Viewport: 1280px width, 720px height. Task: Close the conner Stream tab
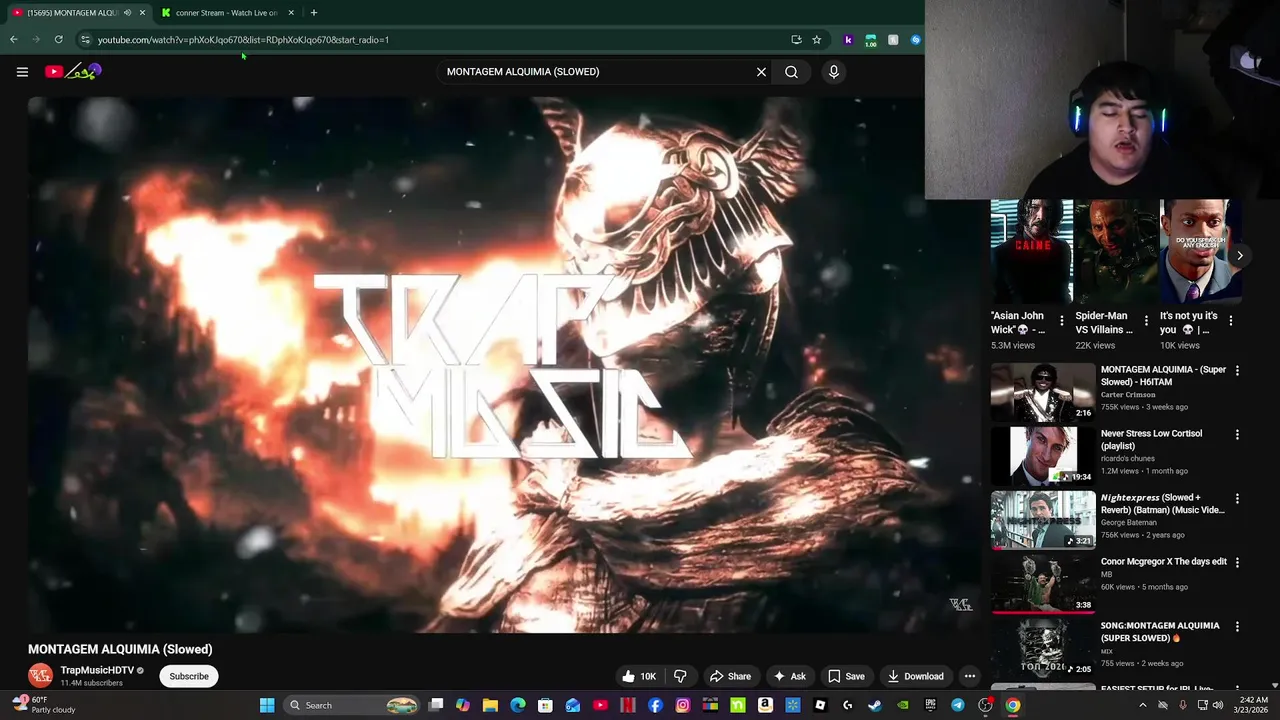point(291,13)
